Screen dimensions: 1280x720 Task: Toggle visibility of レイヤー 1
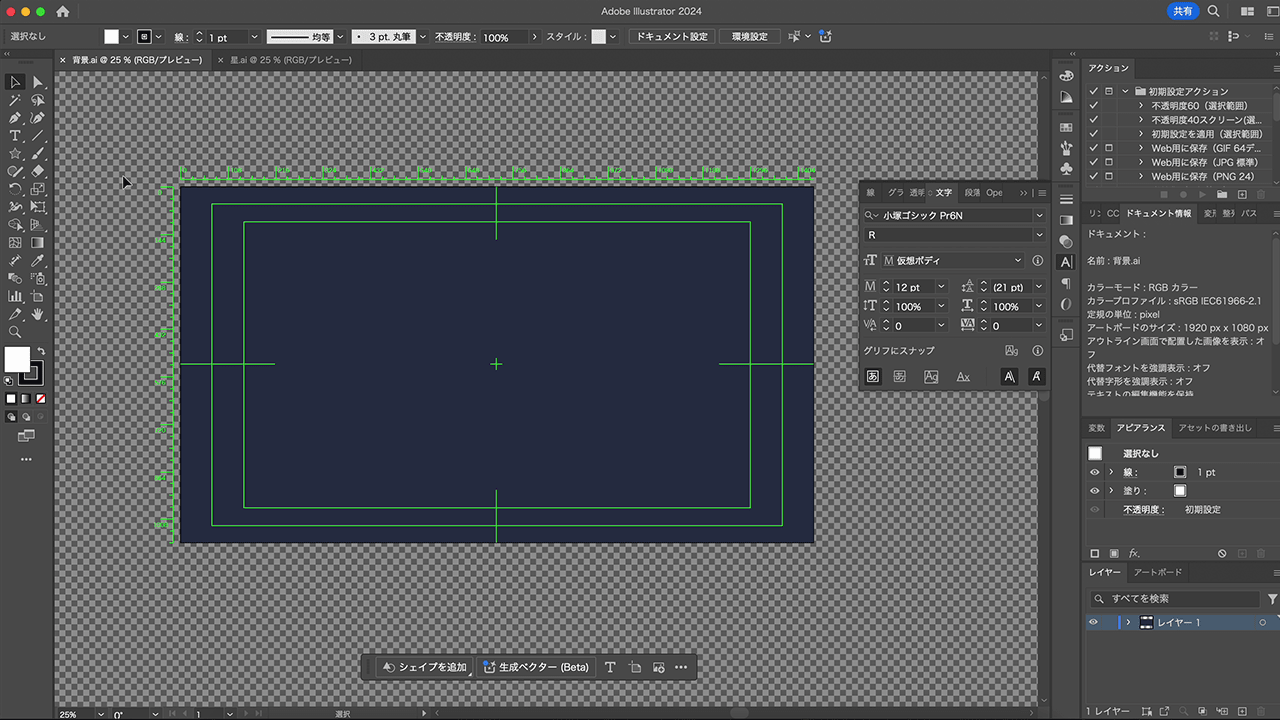(x=1093, y=622)
